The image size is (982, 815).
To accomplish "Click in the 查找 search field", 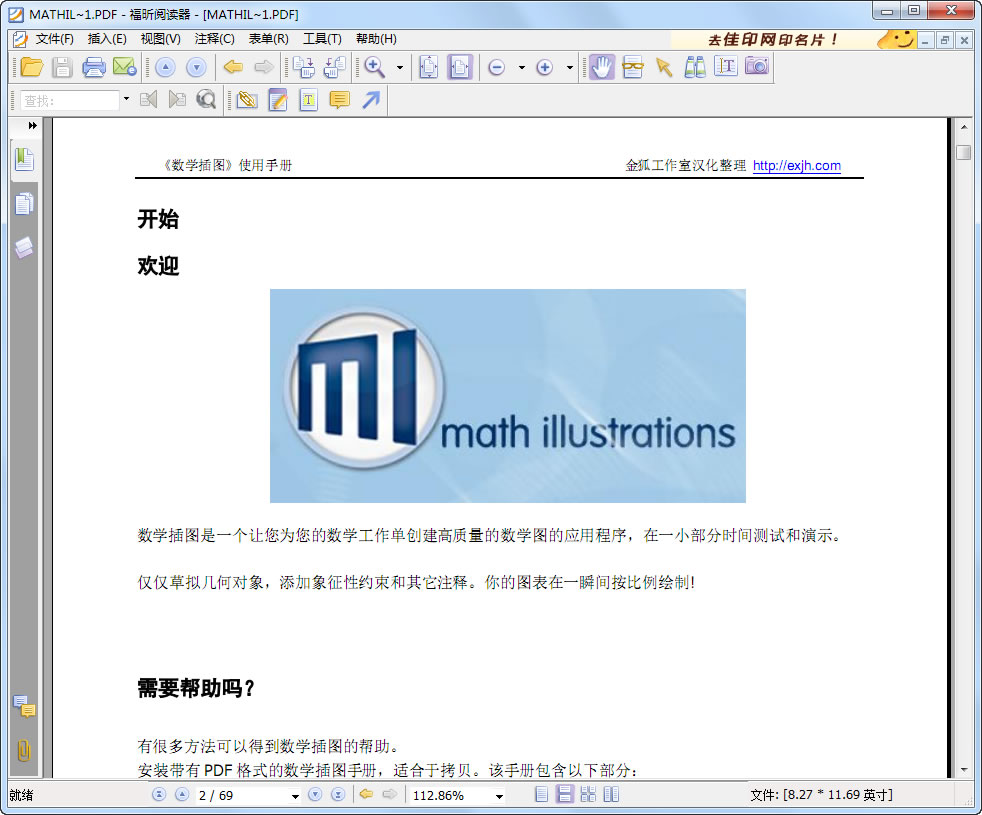I will [68, 100].
